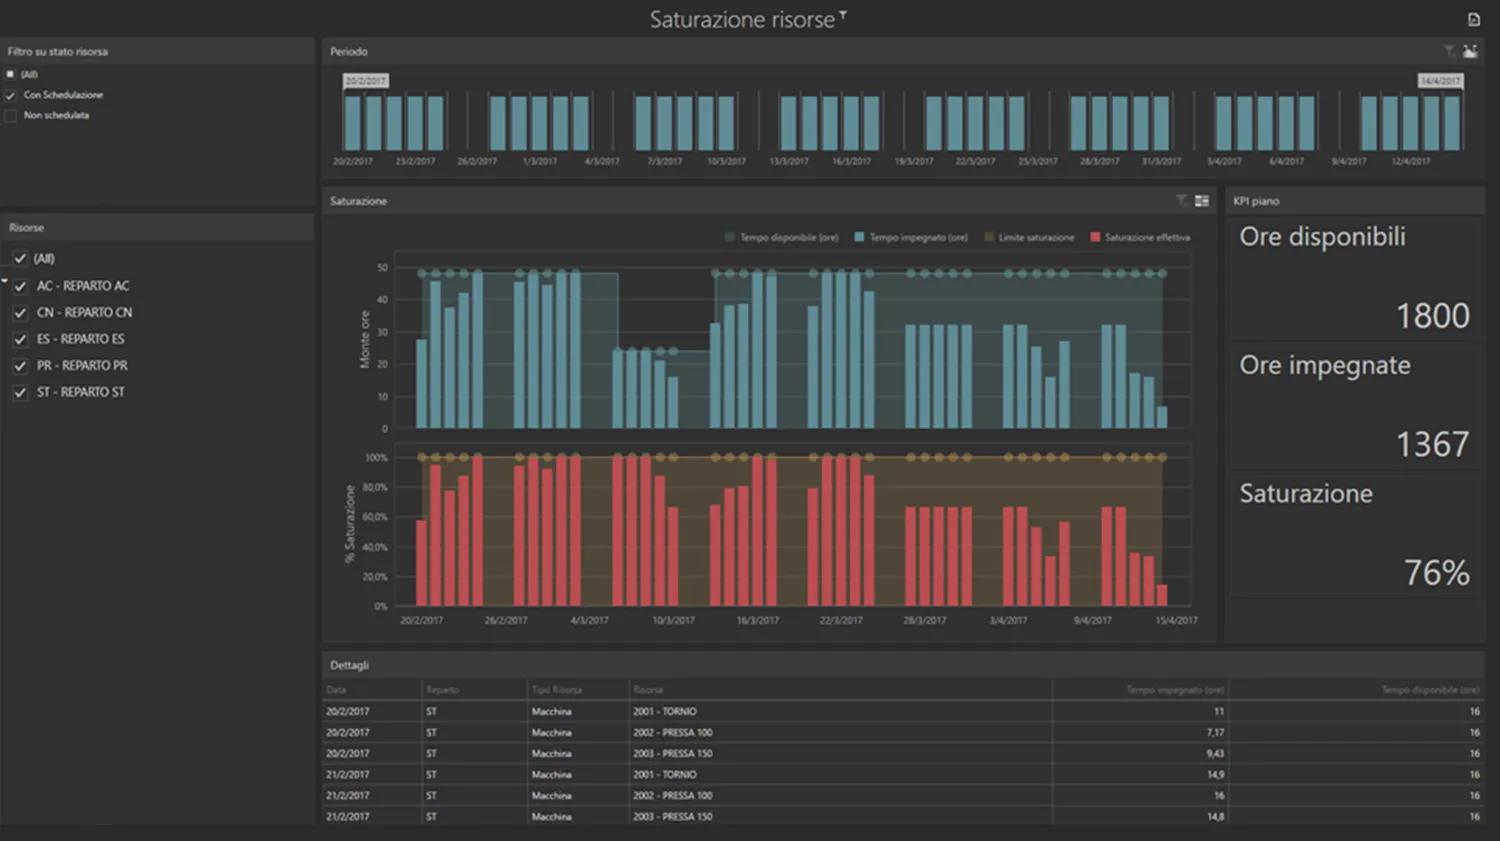
Task: Click the 1367 Ore impegnate KPI value
Action: point(1432,444)
